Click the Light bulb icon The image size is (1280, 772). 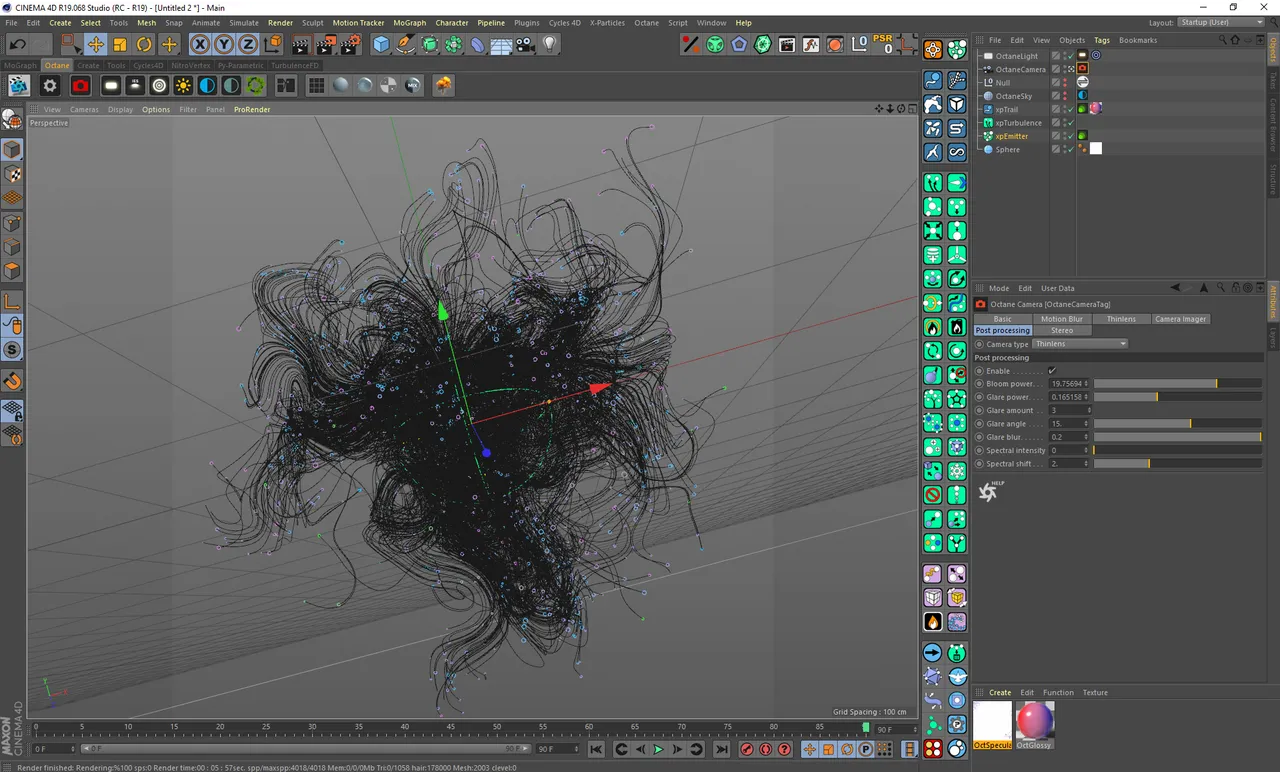(549, 44)
